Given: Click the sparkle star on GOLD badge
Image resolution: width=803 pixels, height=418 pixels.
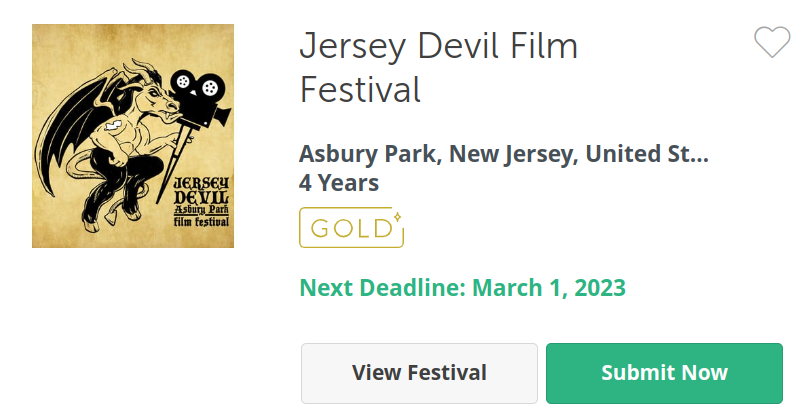Looking at the screenshot, I should [397, 217].
